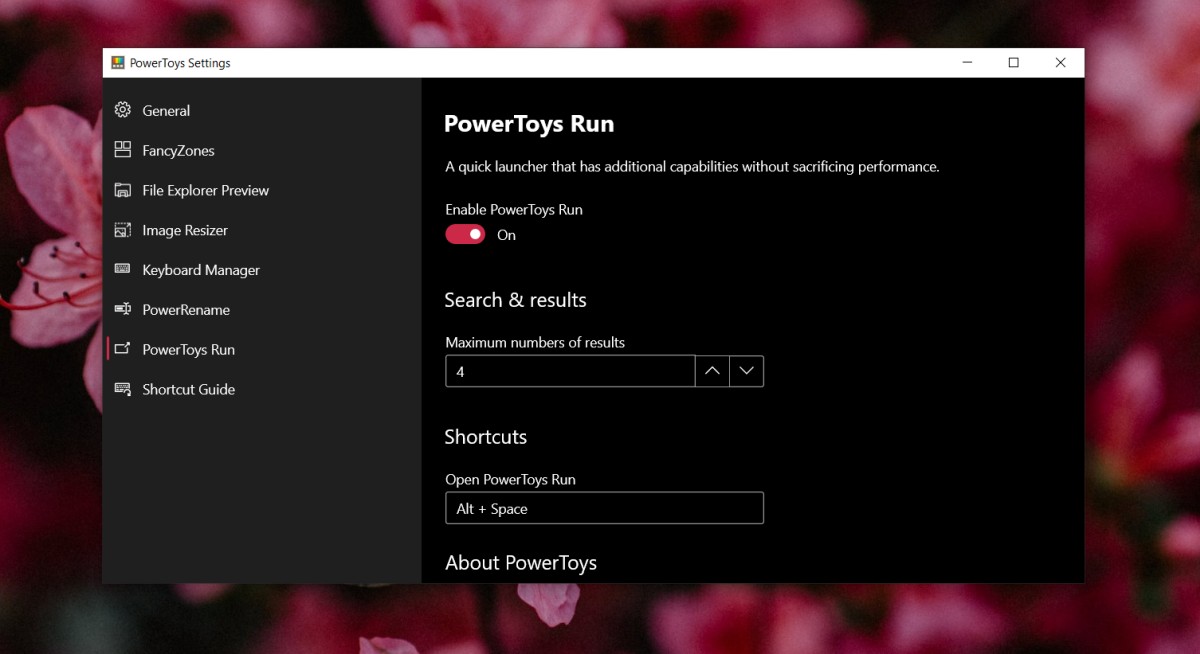
Task: Click the PowerRename icon
Action: click(x=123, y=309)
